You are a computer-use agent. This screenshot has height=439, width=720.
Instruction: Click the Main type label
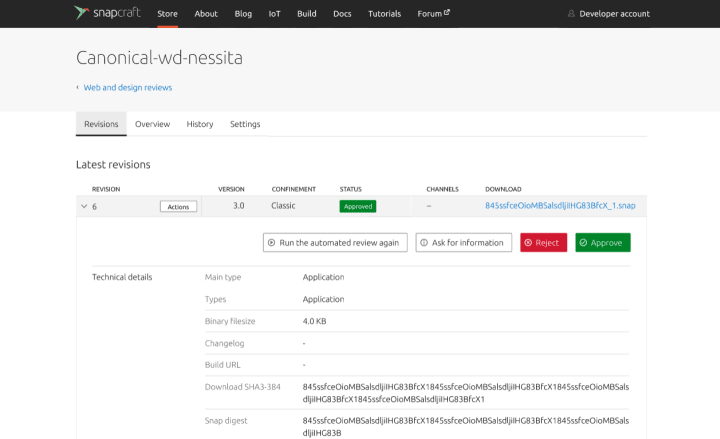[223, 277]
